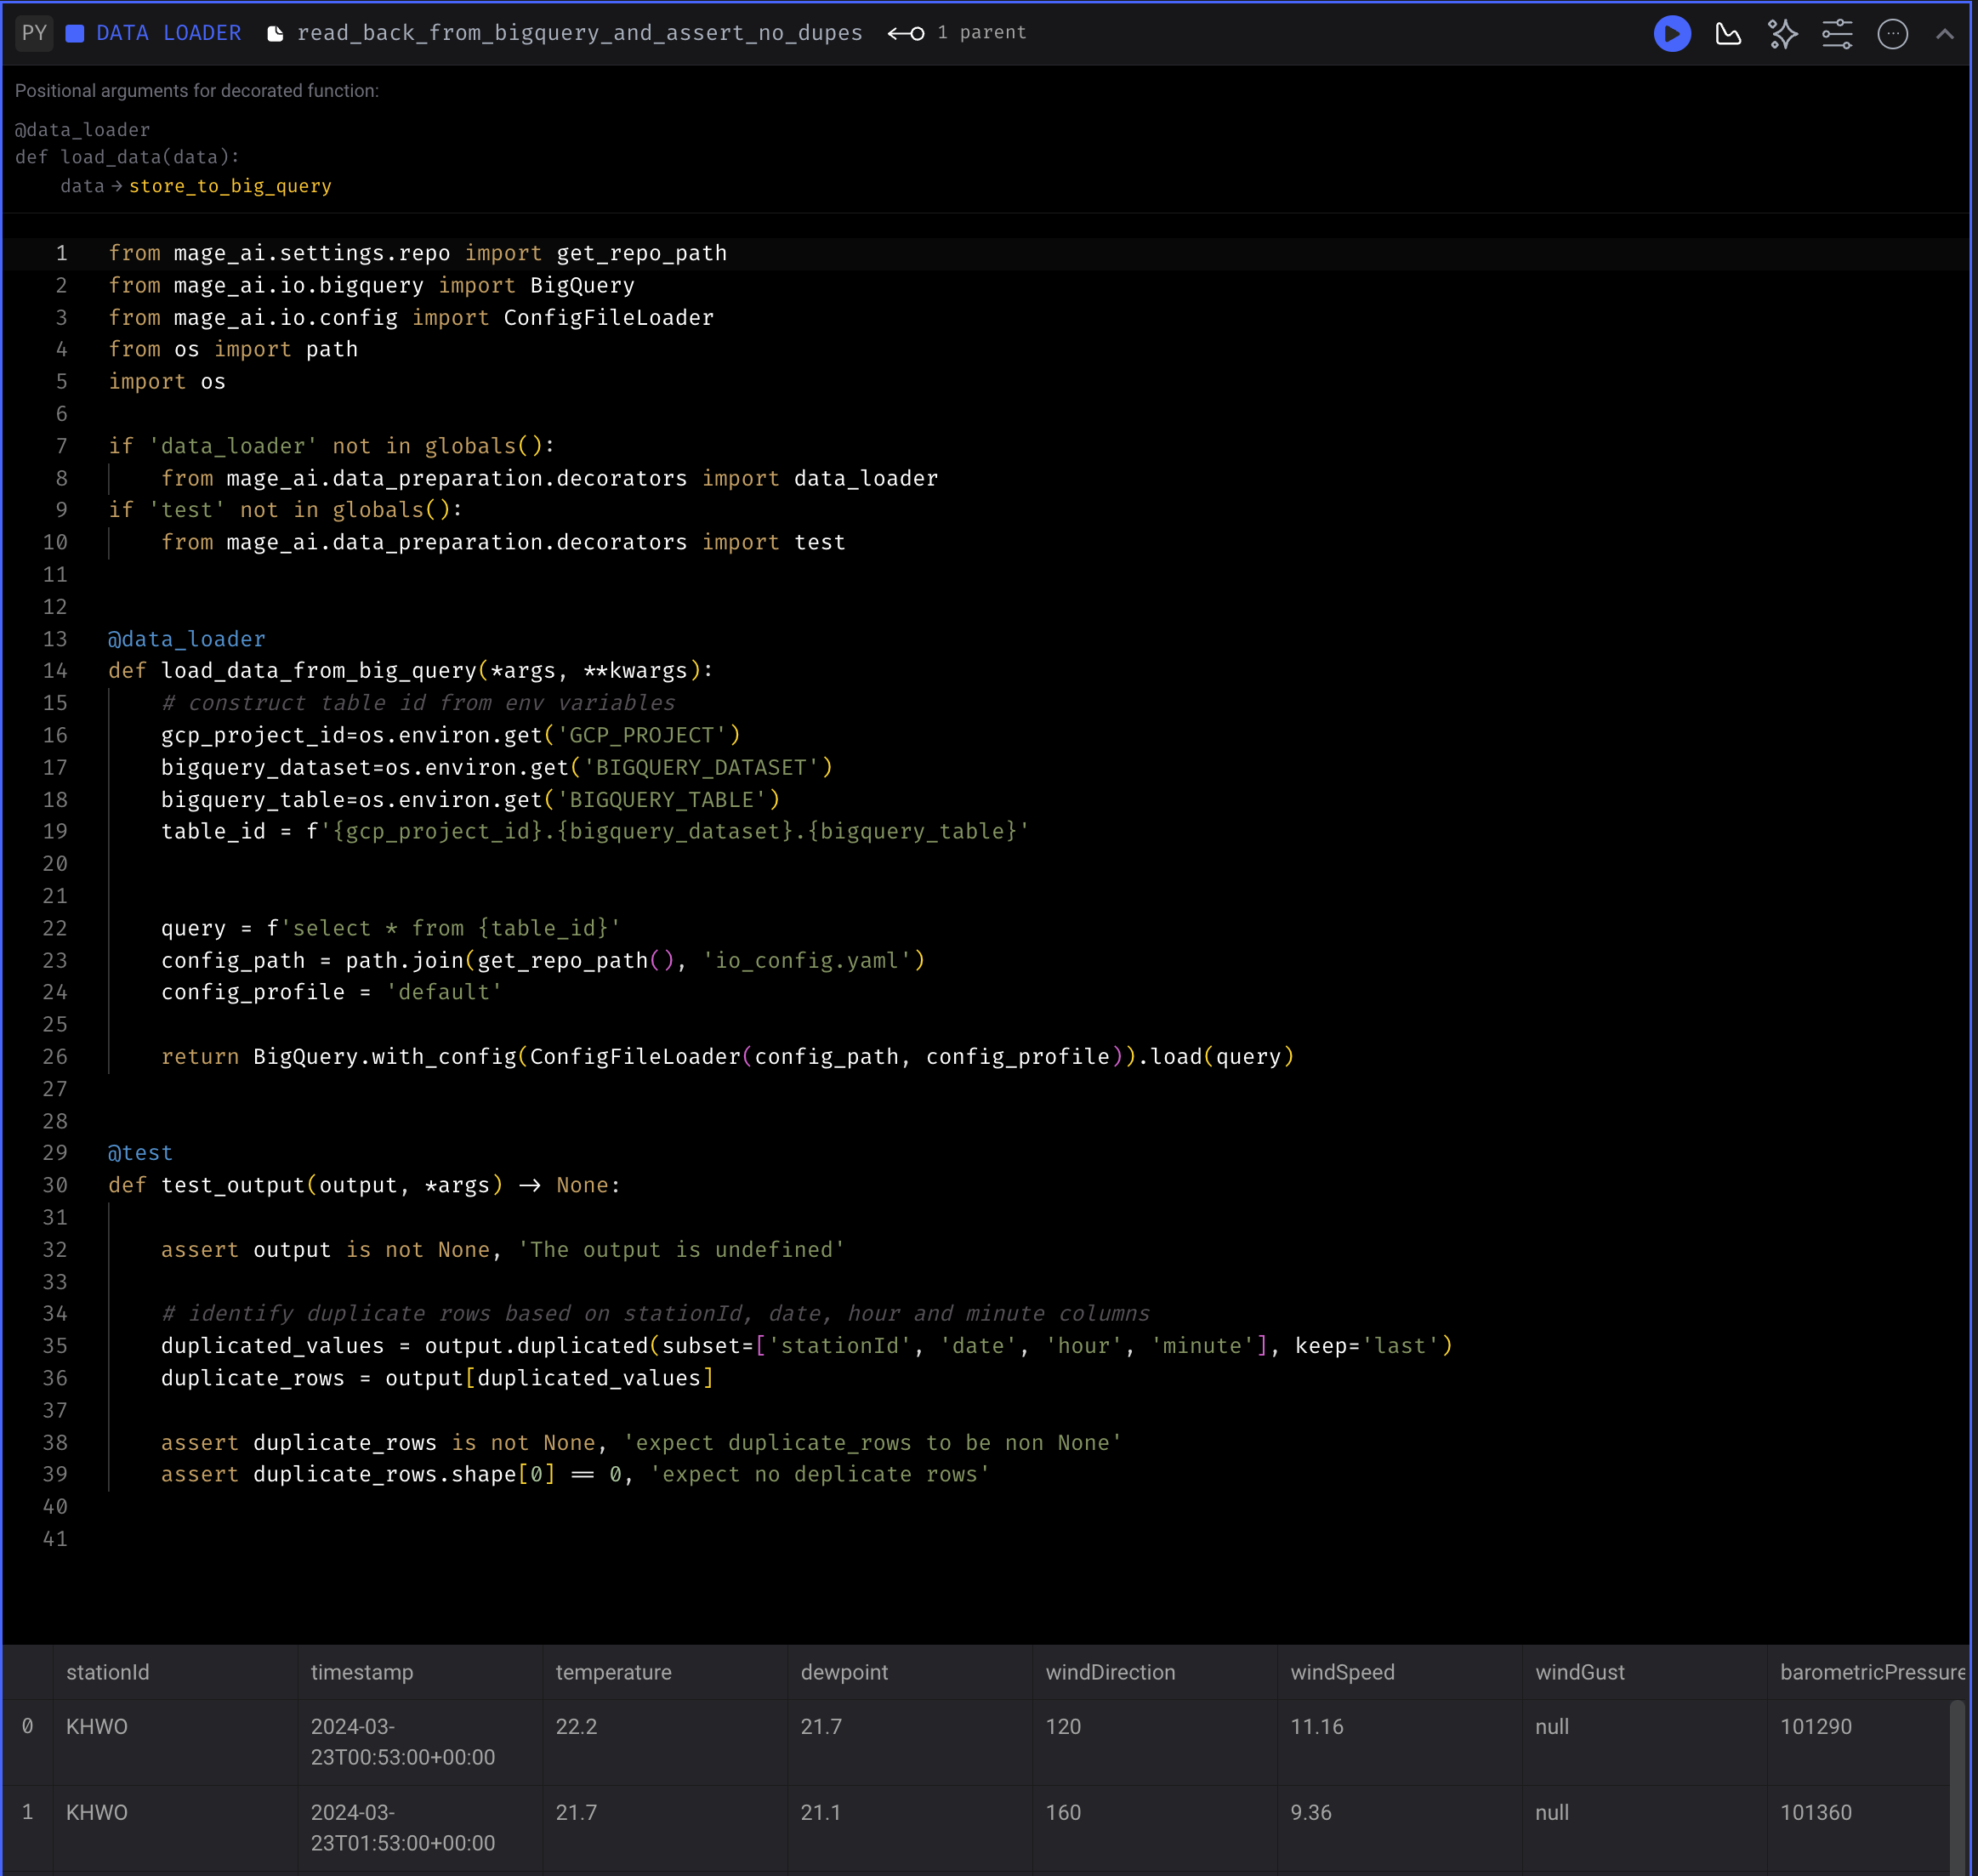
Task: Click the 'return BigQuery.with_config' line
Action: 728,1057
